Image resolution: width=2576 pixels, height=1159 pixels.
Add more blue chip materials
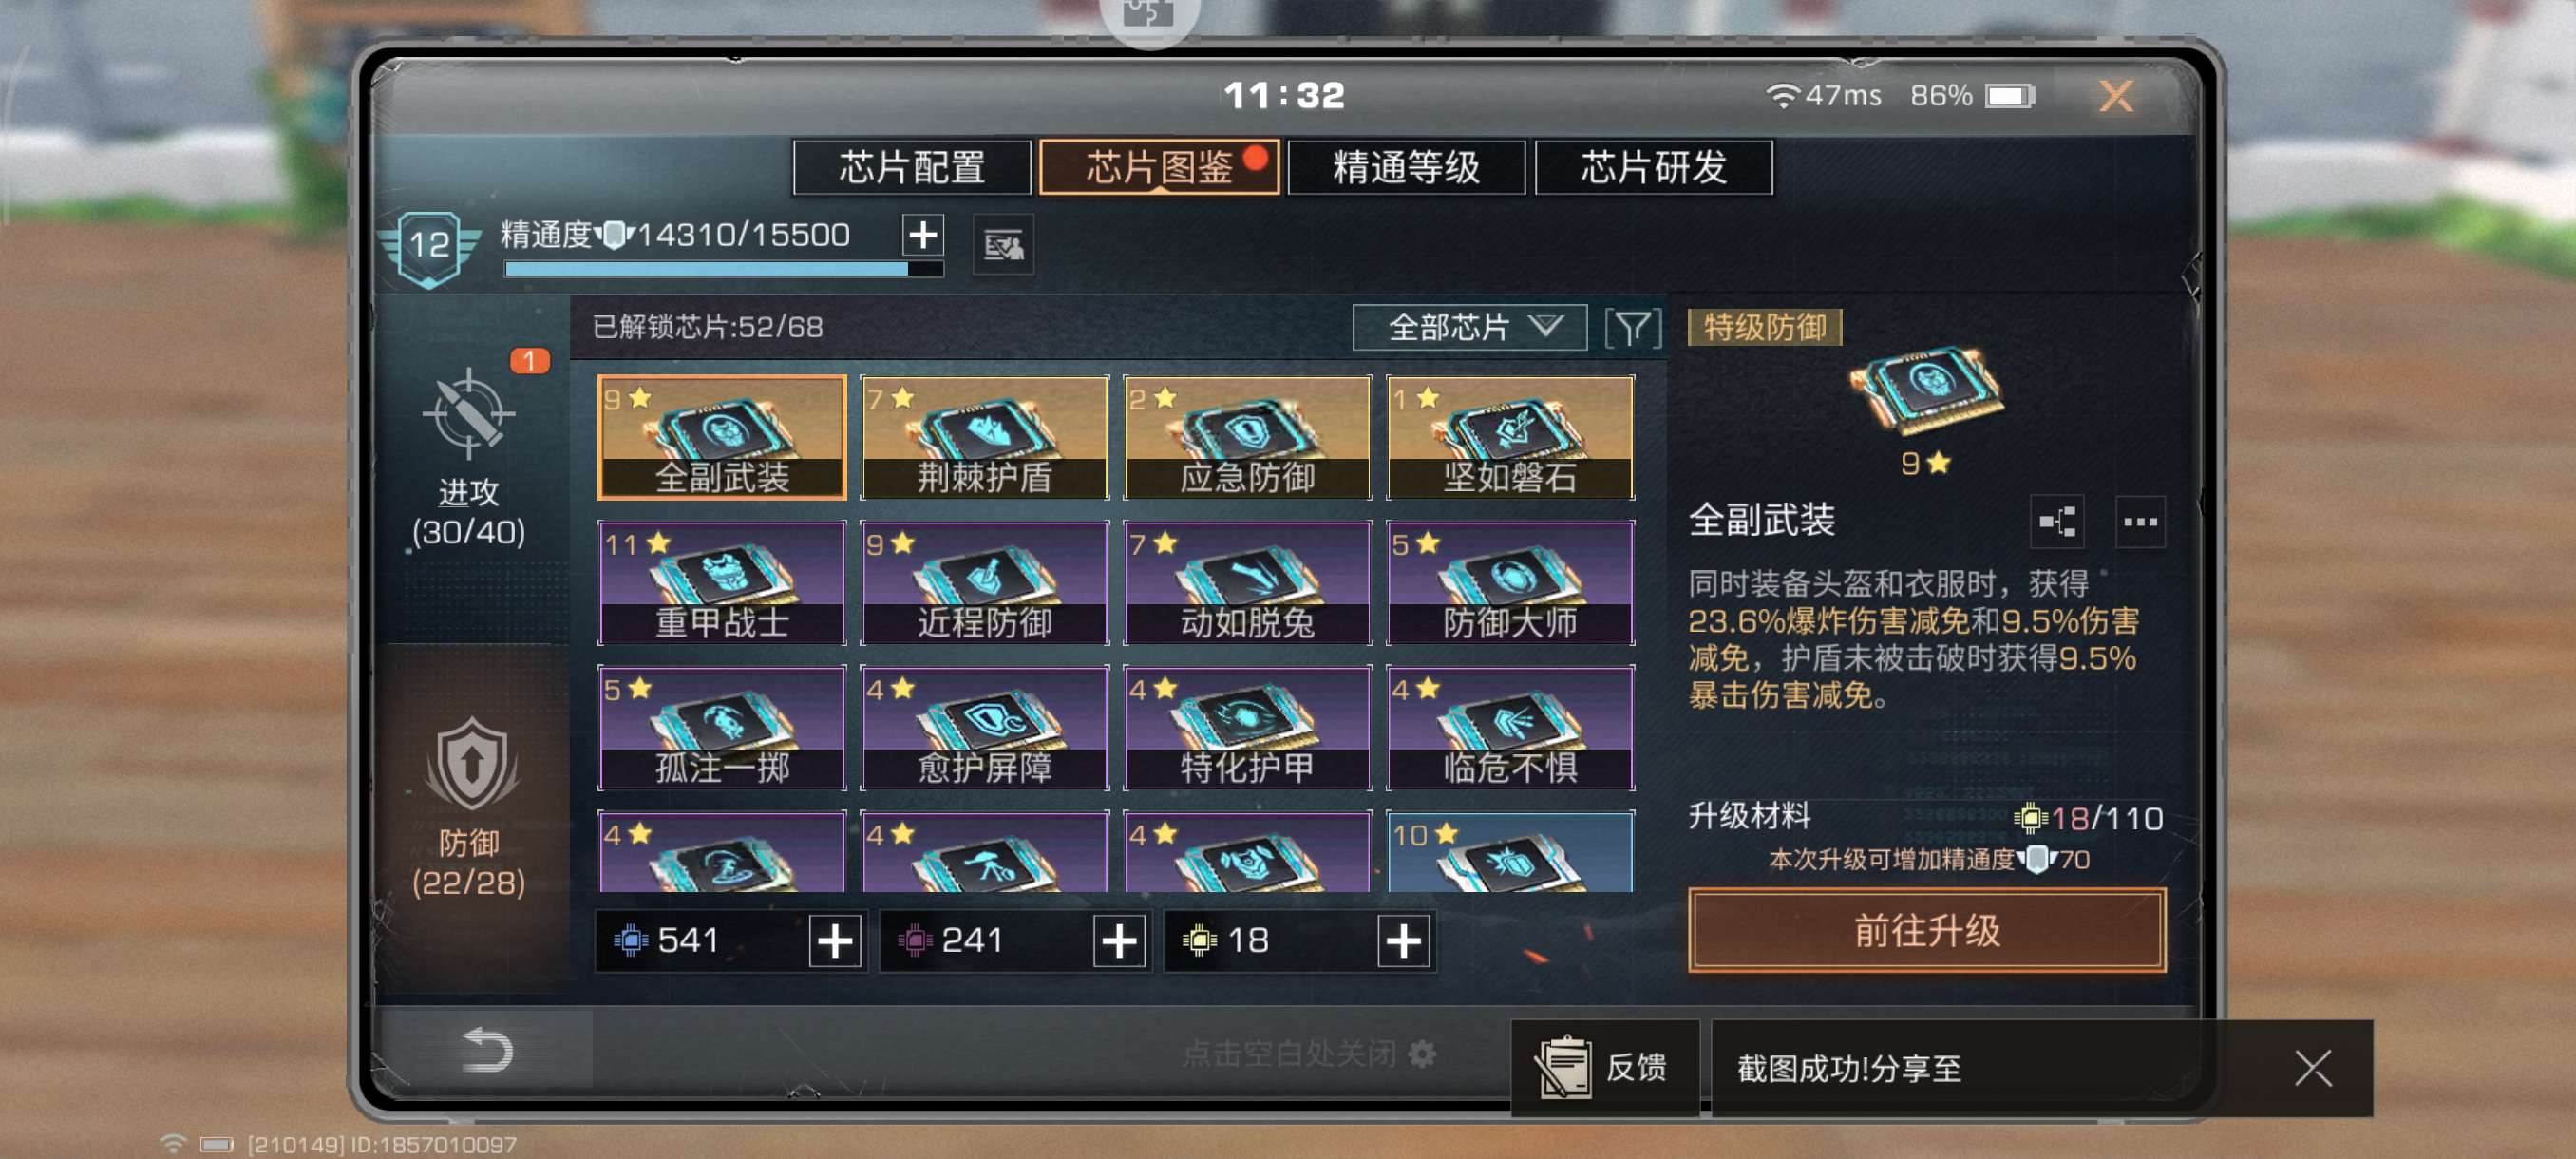click(x=835, y=940)
